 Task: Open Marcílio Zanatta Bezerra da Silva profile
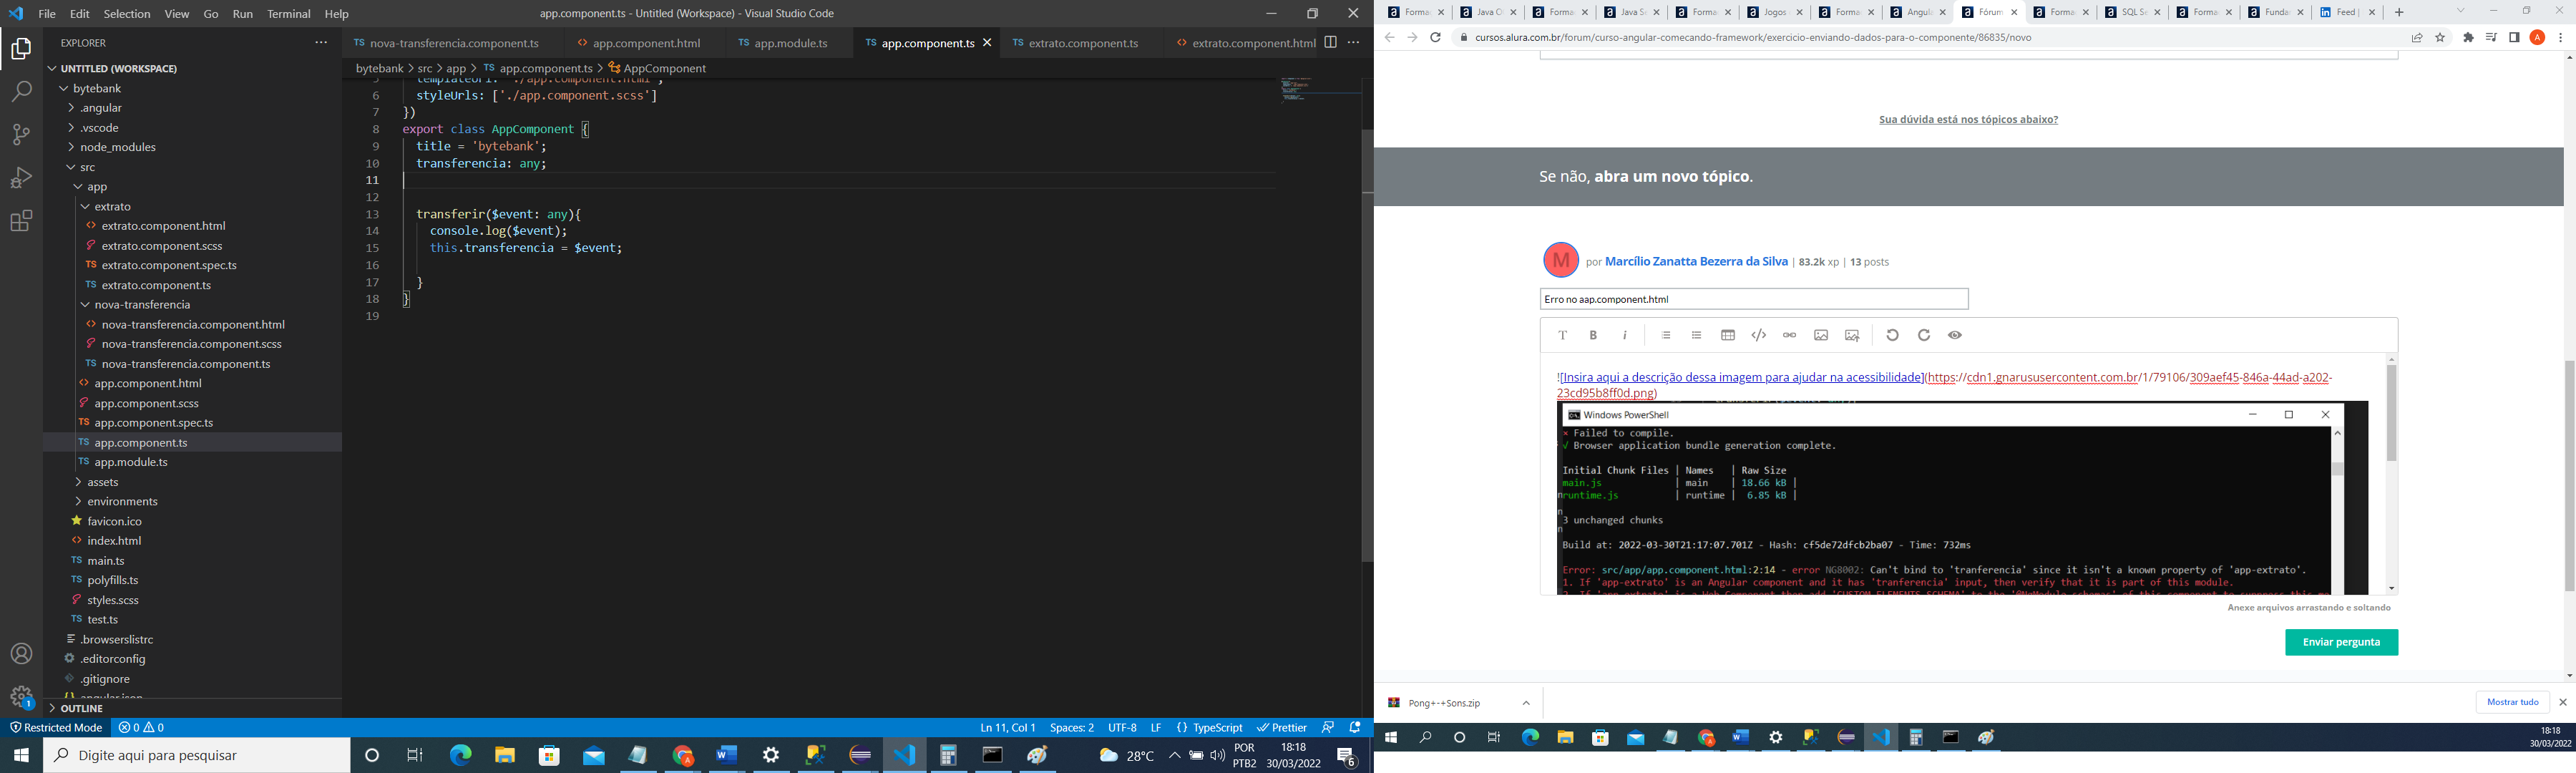[1696, 261]
